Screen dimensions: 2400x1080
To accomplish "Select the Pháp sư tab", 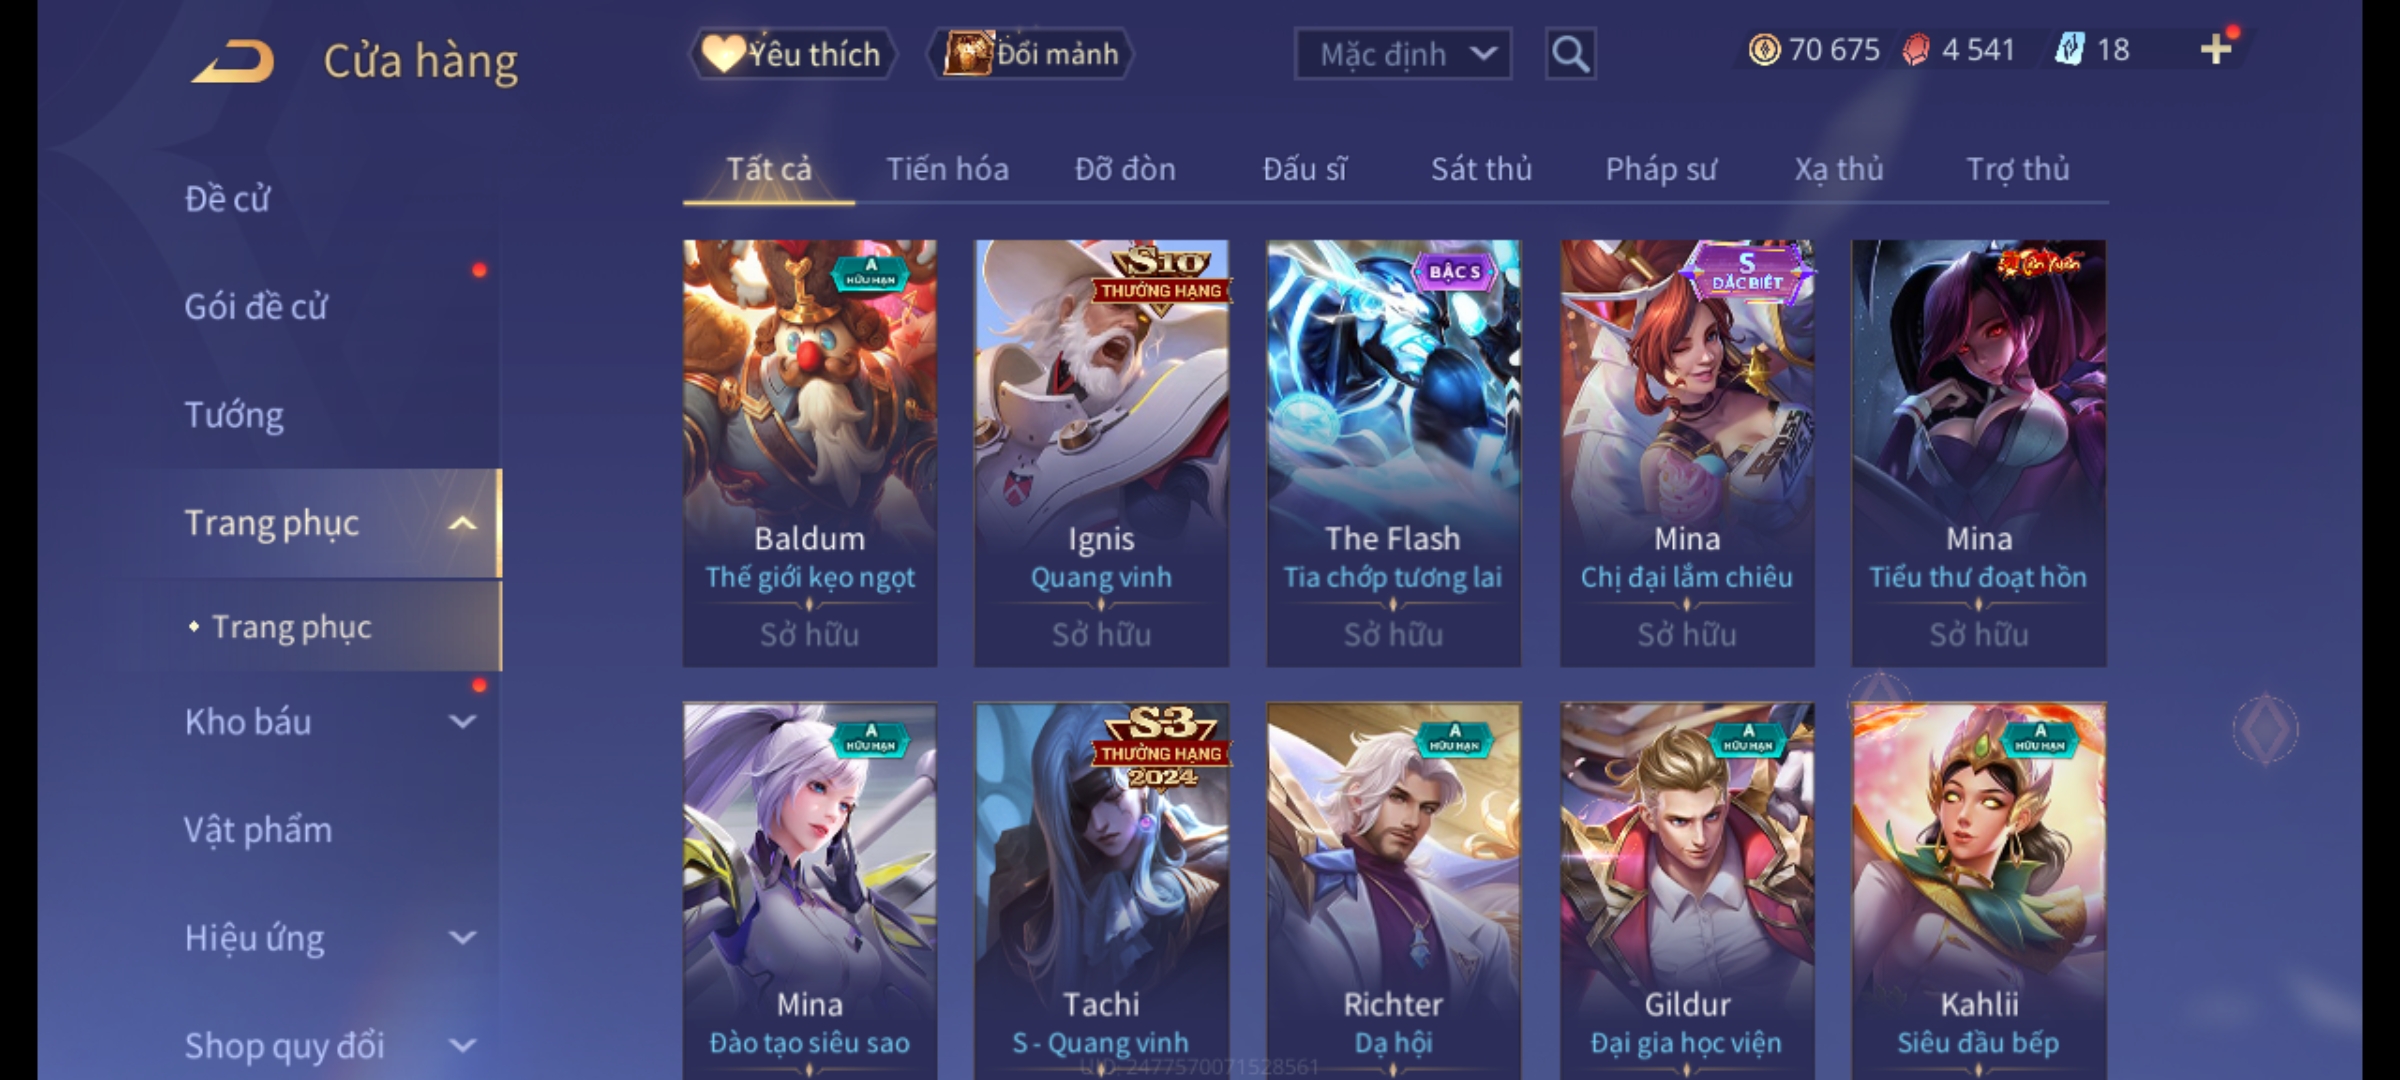I will [x=1660, y=169].
